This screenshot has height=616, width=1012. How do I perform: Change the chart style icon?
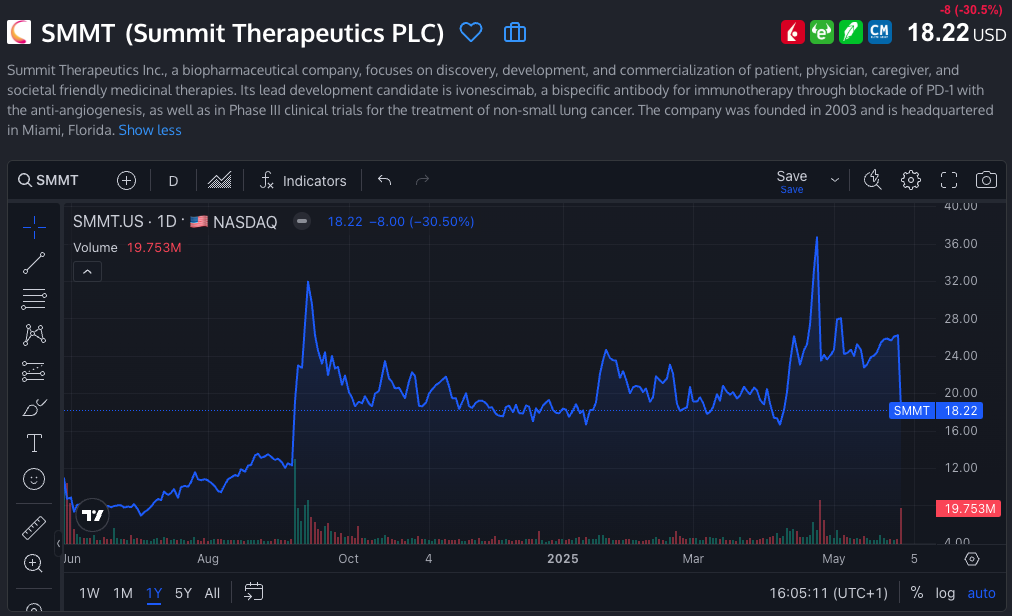tap(219, 180)
